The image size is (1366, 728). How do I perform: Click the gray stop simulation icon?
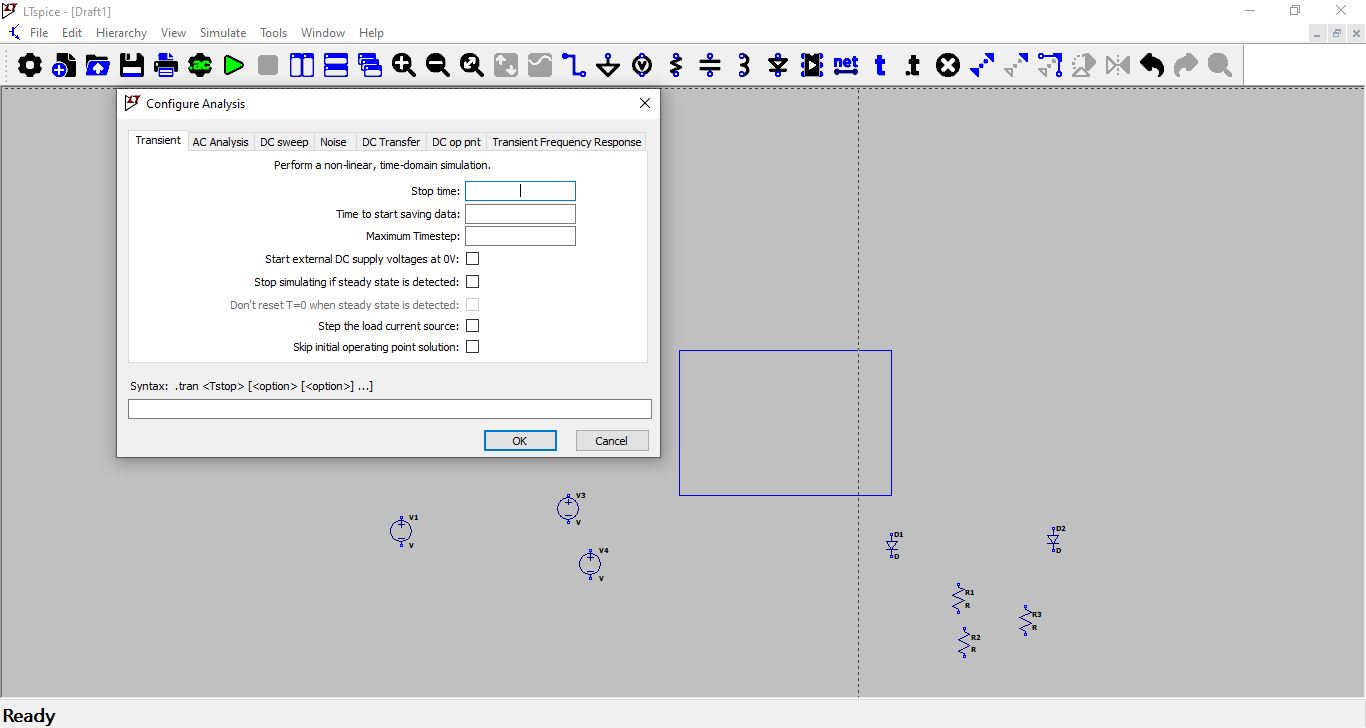point(268,66)
